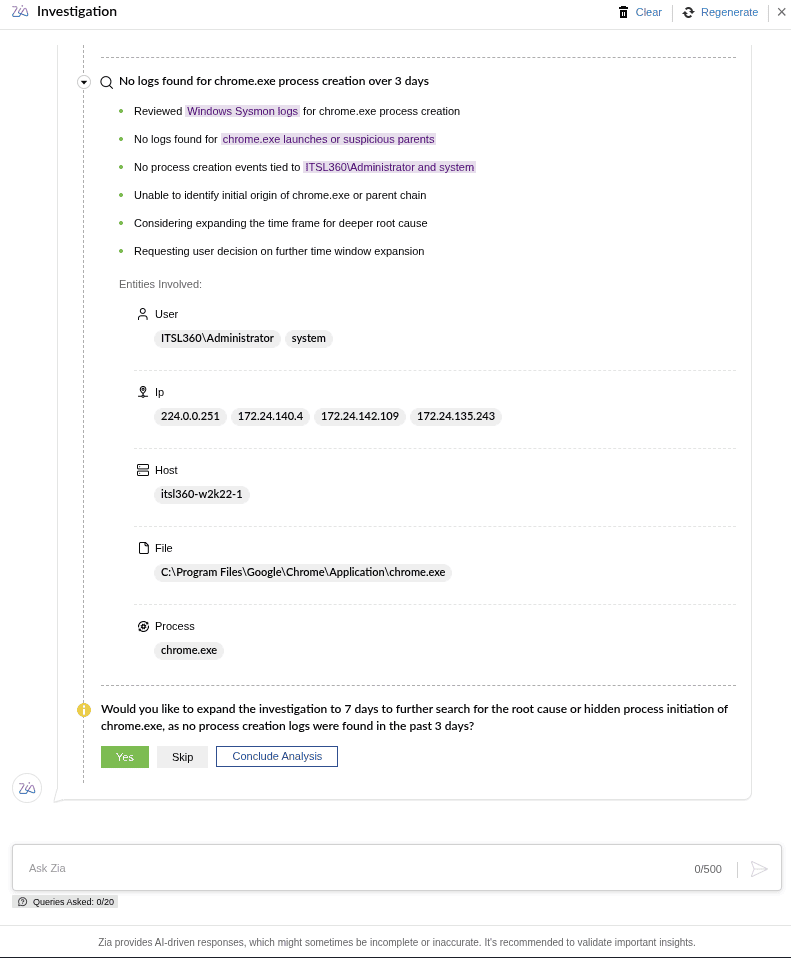
Task: Click the Queries Asked help icon
Action: click(23, 902)
